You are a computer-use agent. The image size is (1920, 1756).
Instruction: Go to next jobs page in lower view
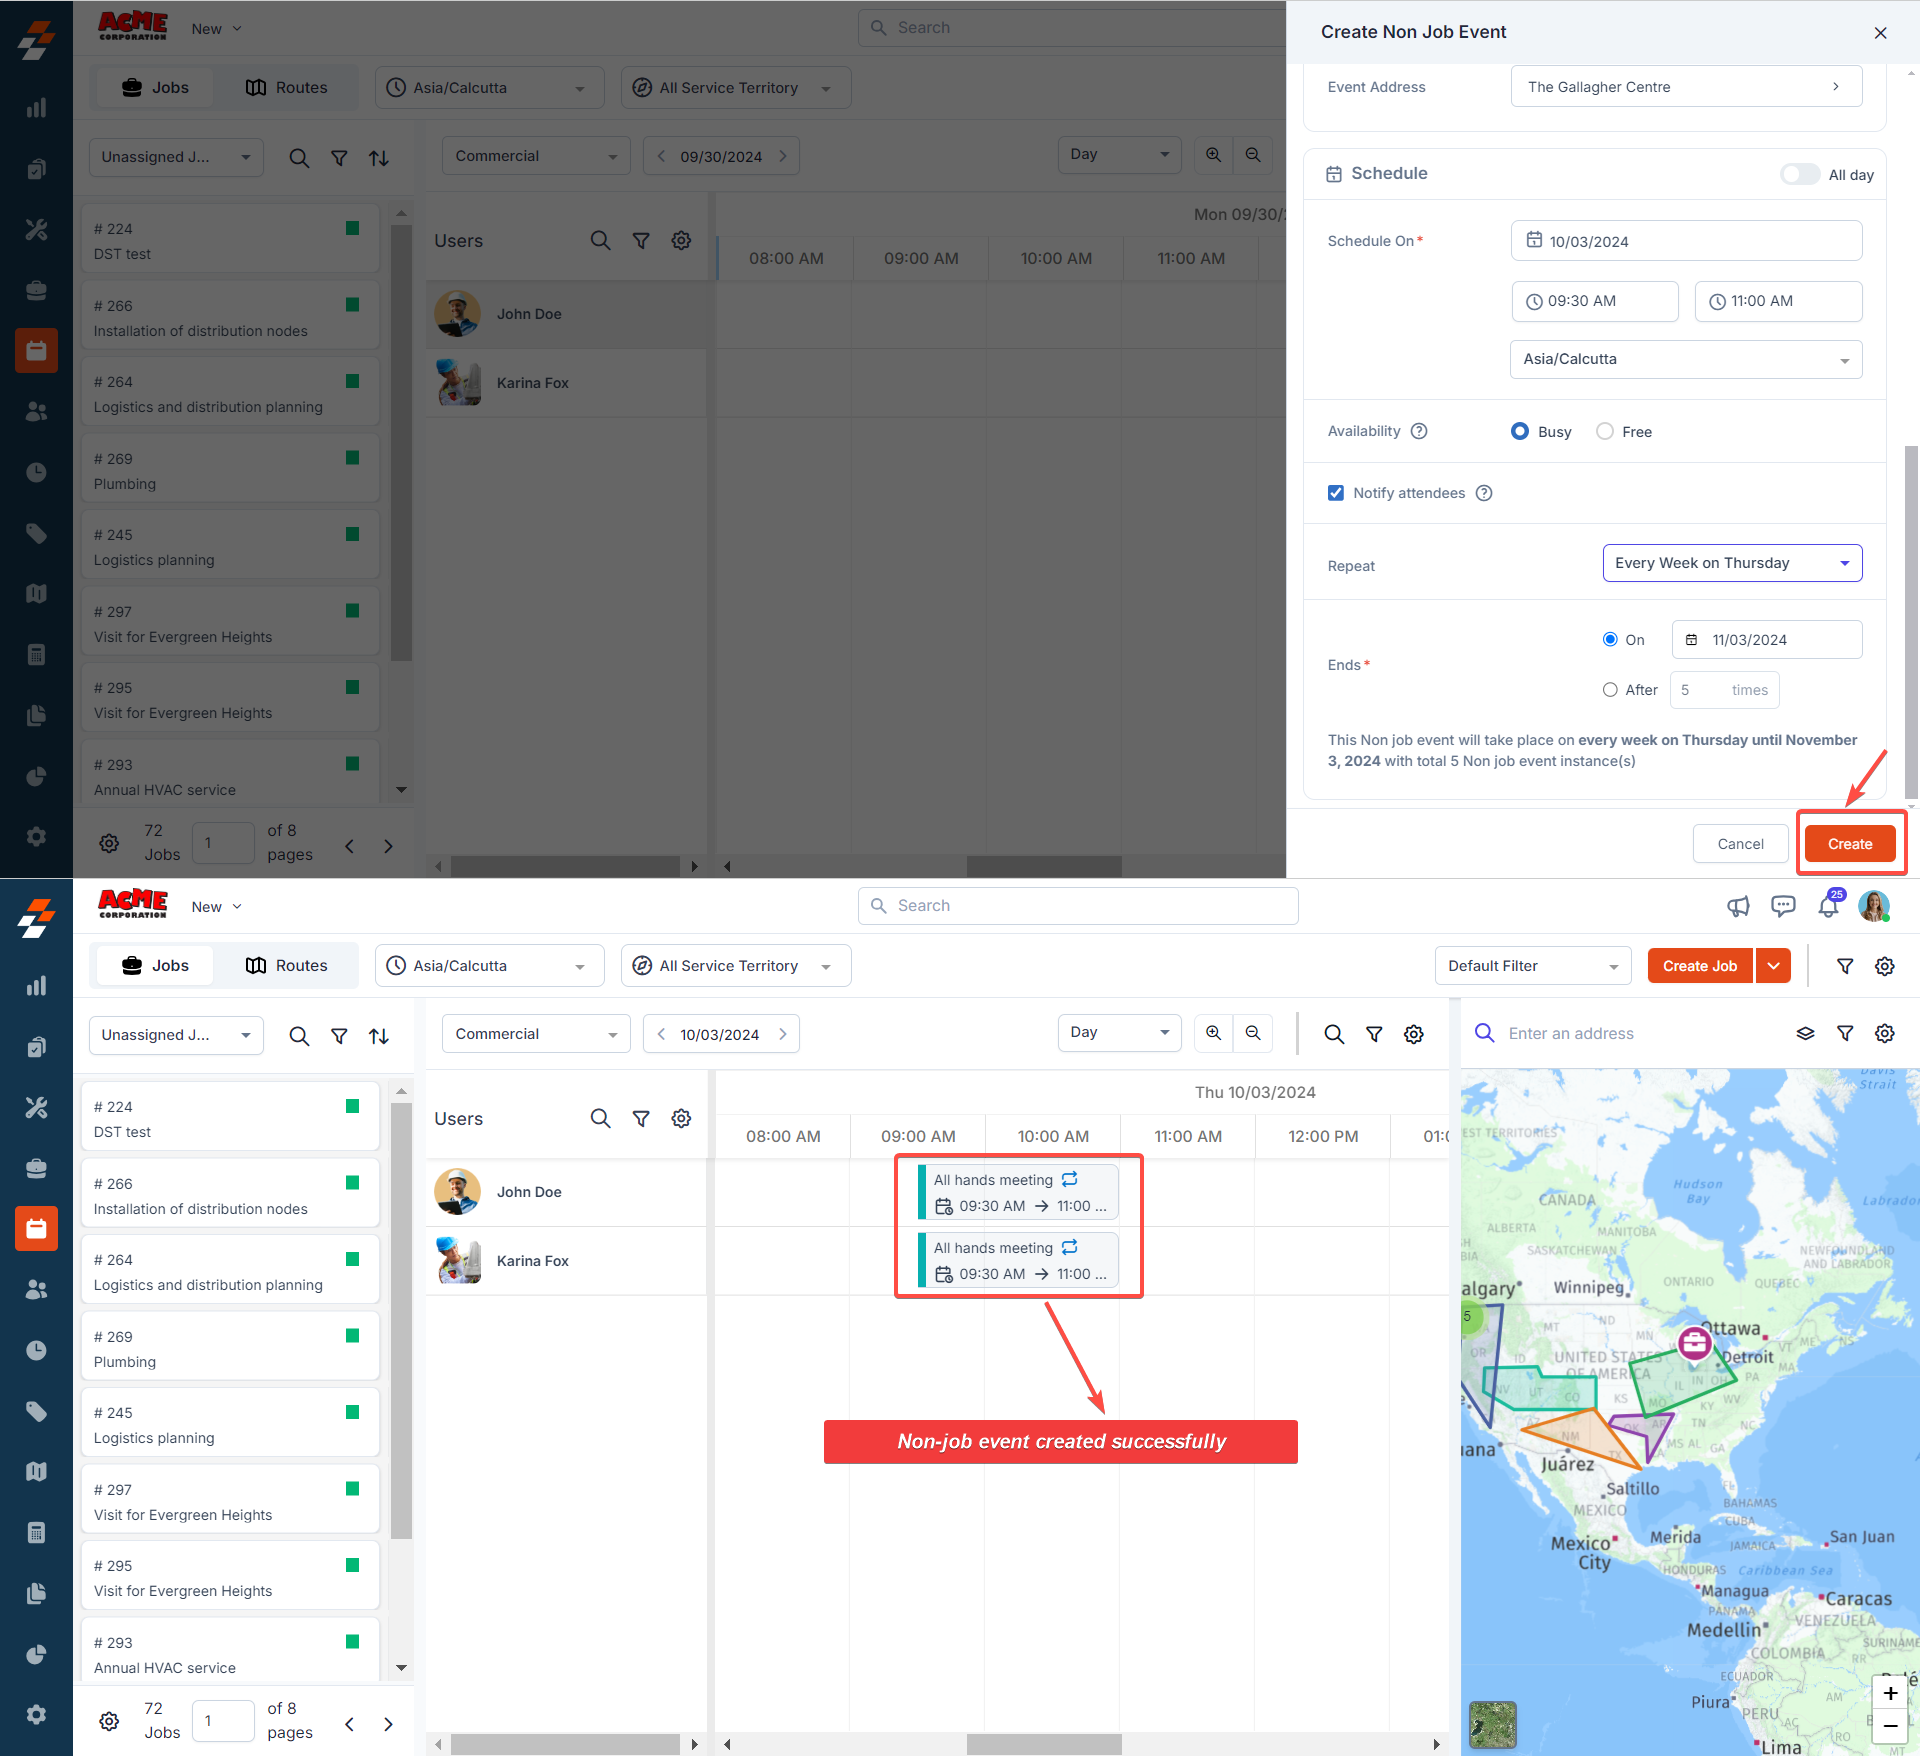[x=388, y=1724]
